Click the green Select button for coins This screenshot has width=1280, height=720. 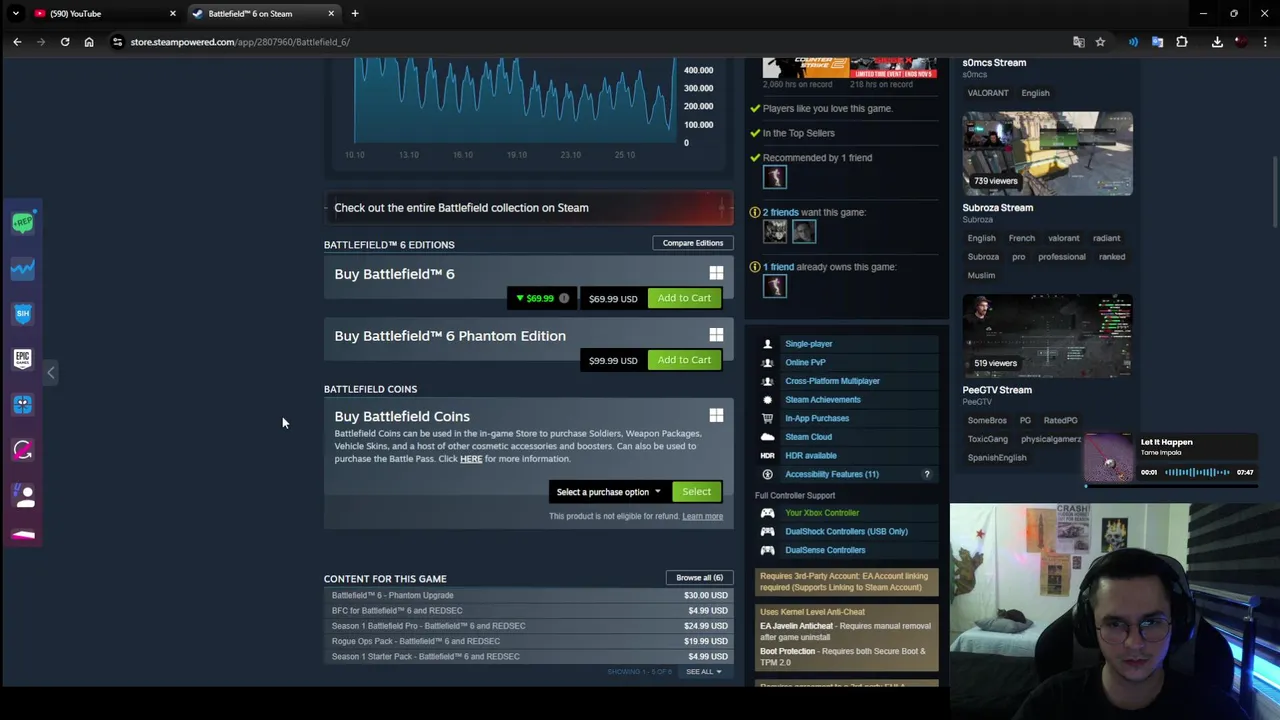(696, 492)
